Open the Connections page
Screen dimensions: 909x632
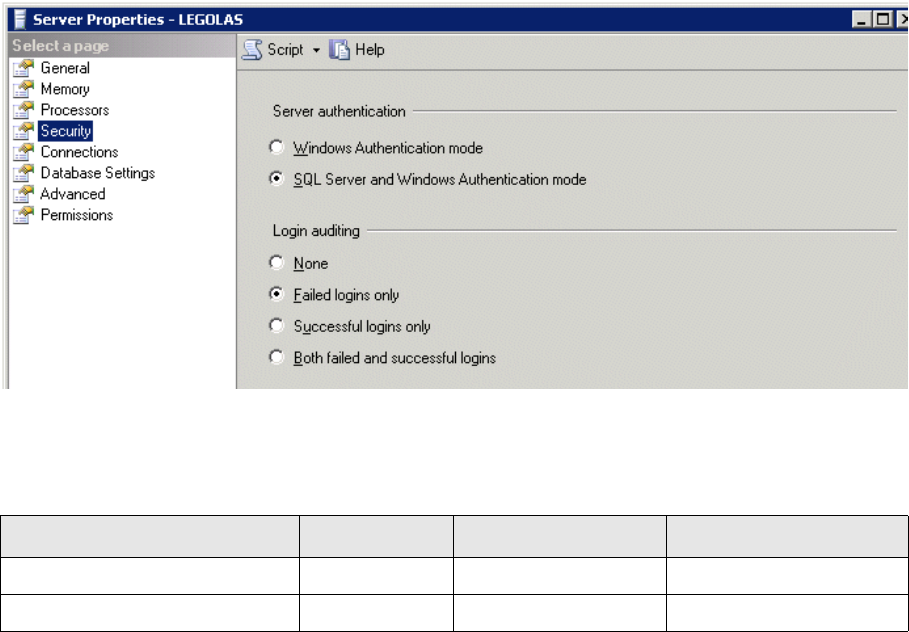[79, 152]
